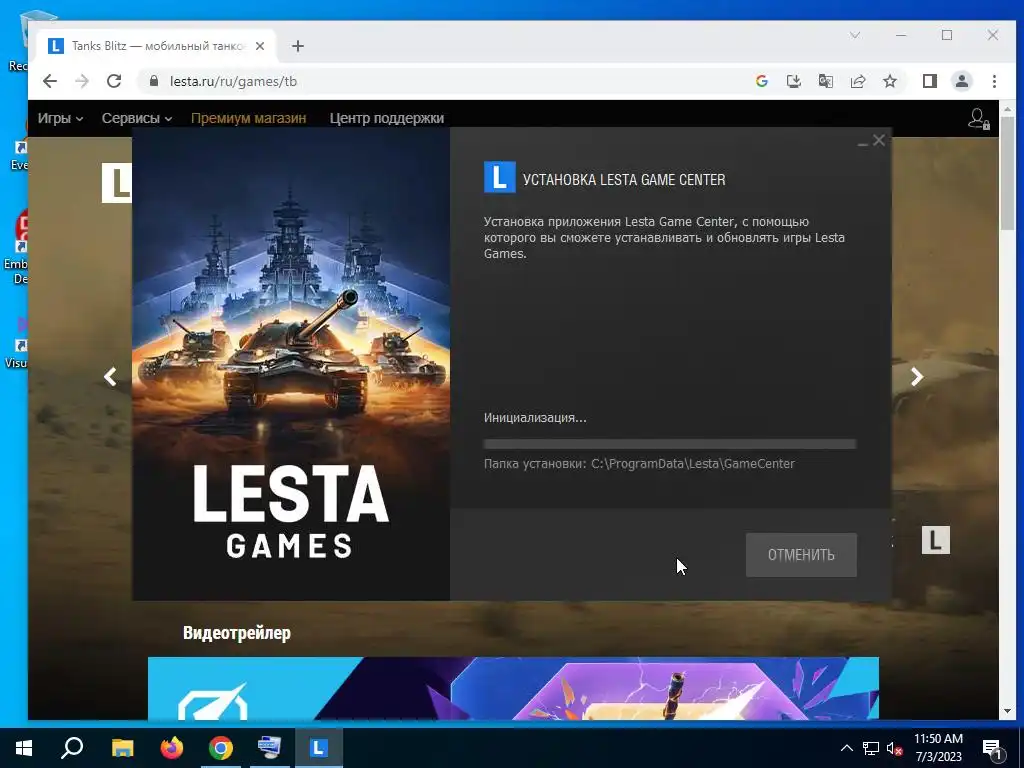Screen dimensions: 1024x768
Task: Open Chrome profile avatar
Action: (962, 81)
